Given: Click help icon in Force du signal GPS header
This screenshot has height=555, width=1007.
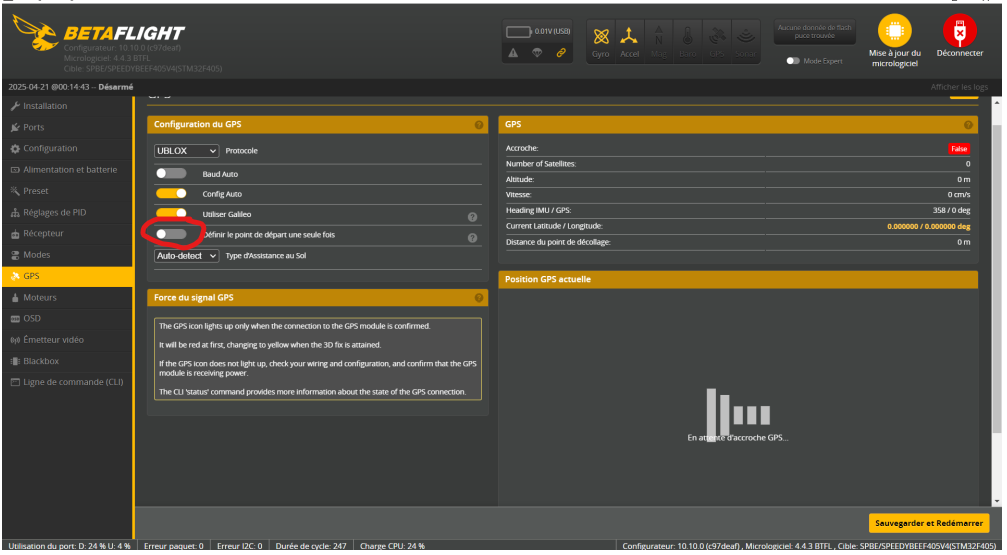Looking at the screenshot, I should (x=479, y=298).
